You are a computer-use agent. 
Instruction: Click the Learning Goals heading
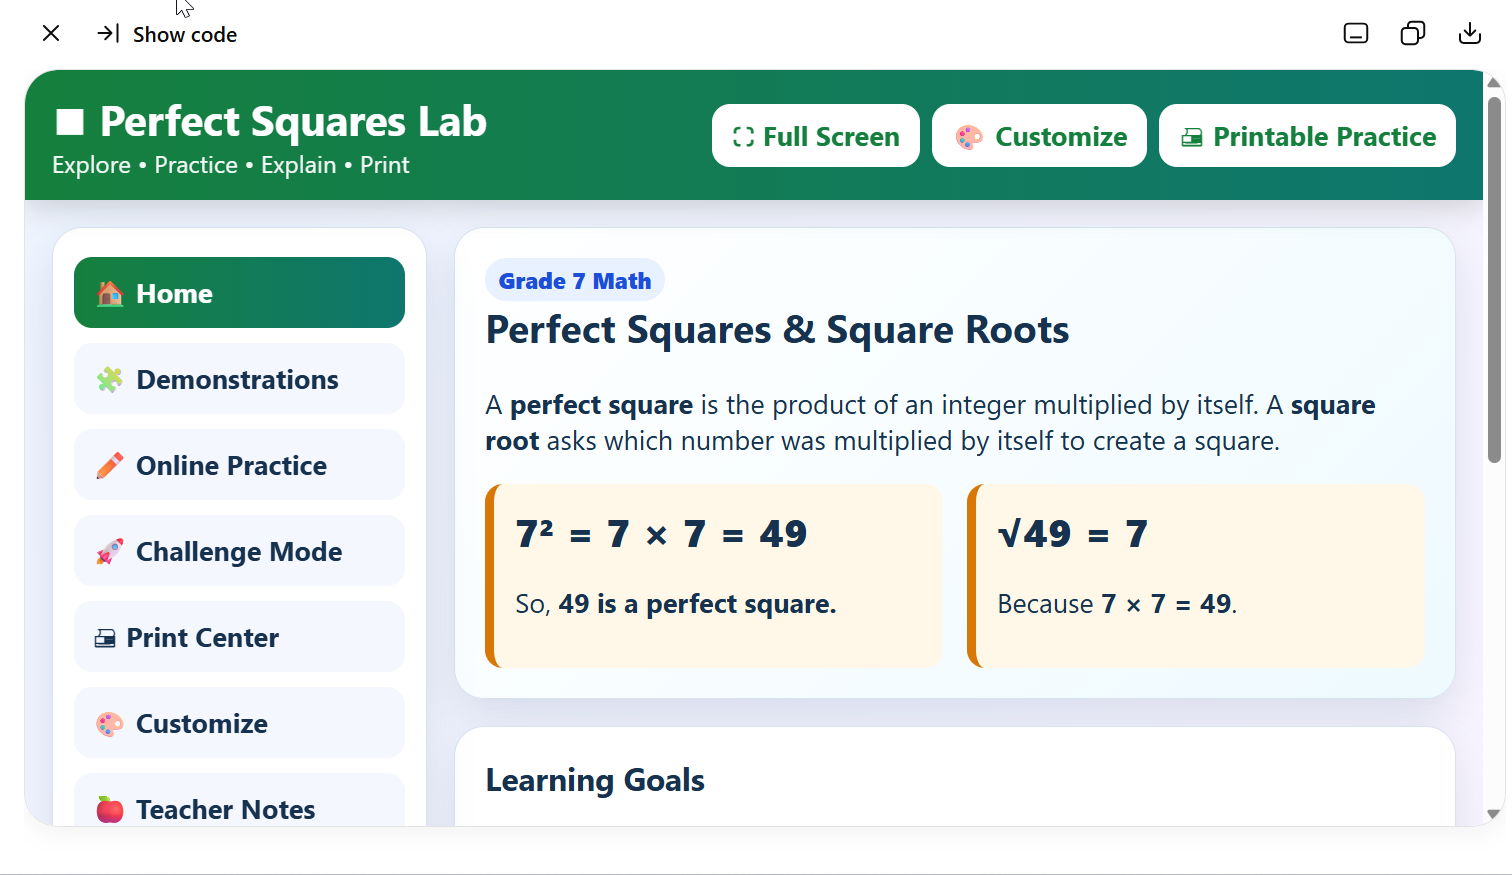point(595,780)
